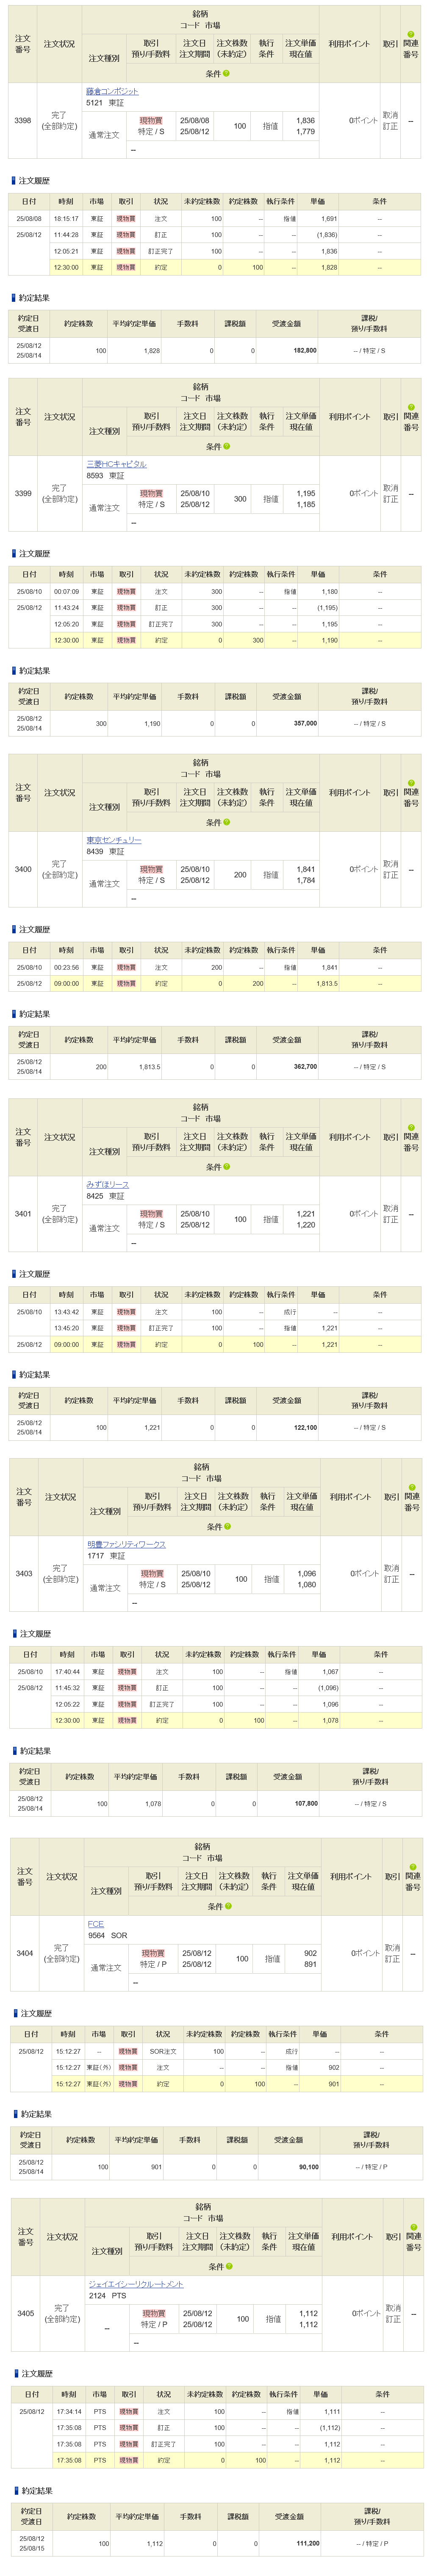Click order number 3400
438x2576 pixels.
click(22, 869)
